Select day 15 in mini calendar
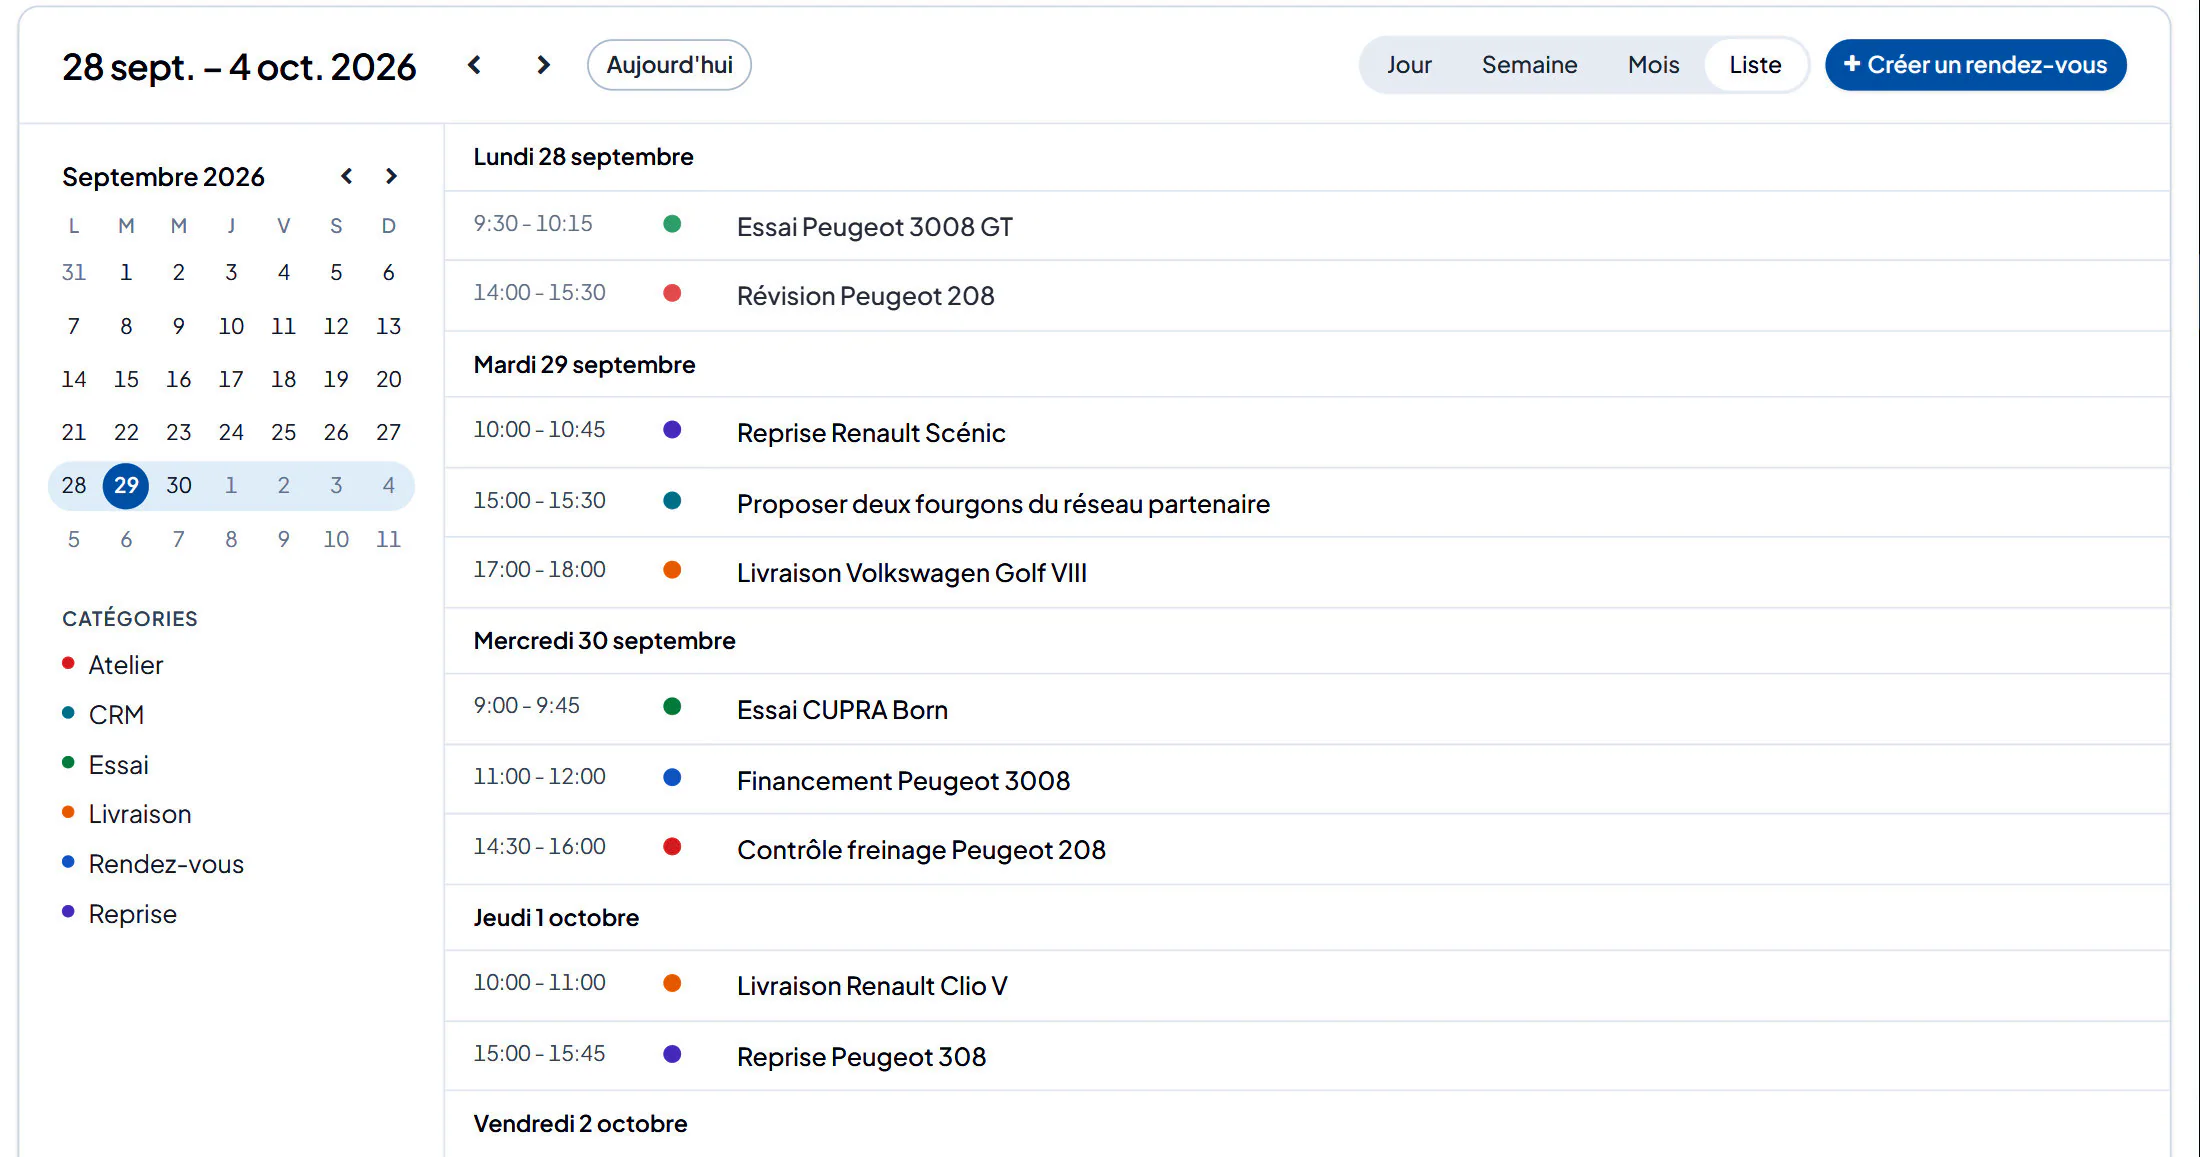 [126, 379]
